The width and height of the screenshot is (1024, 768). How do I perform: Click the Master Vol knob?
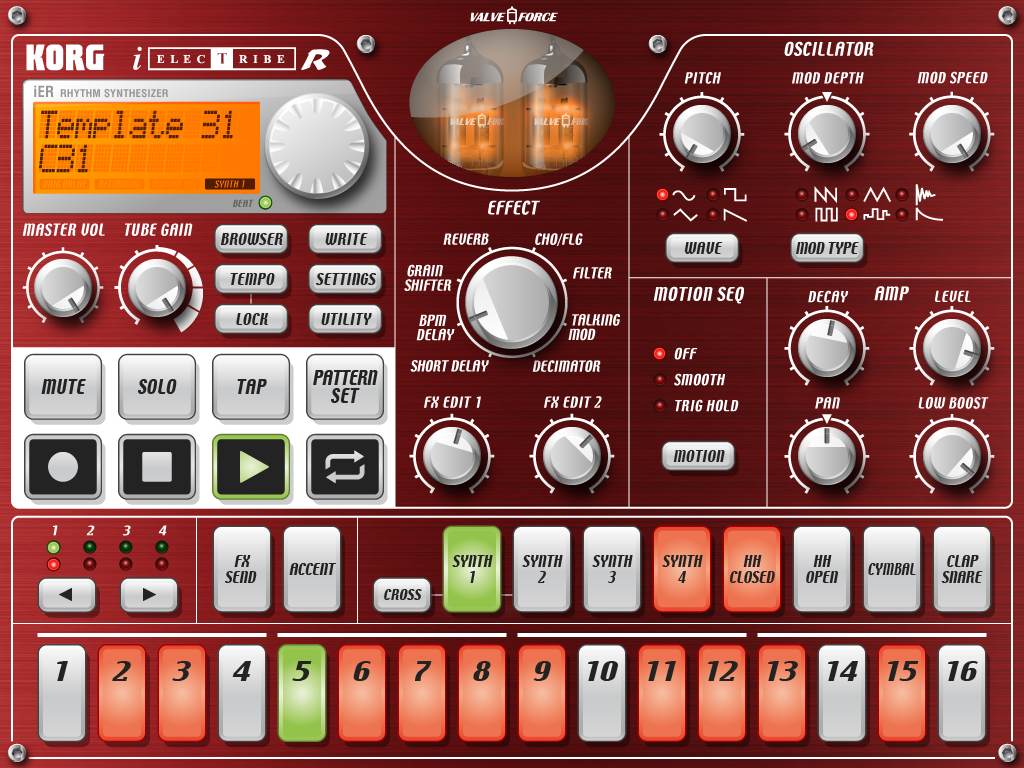click(x=62, y=288)
